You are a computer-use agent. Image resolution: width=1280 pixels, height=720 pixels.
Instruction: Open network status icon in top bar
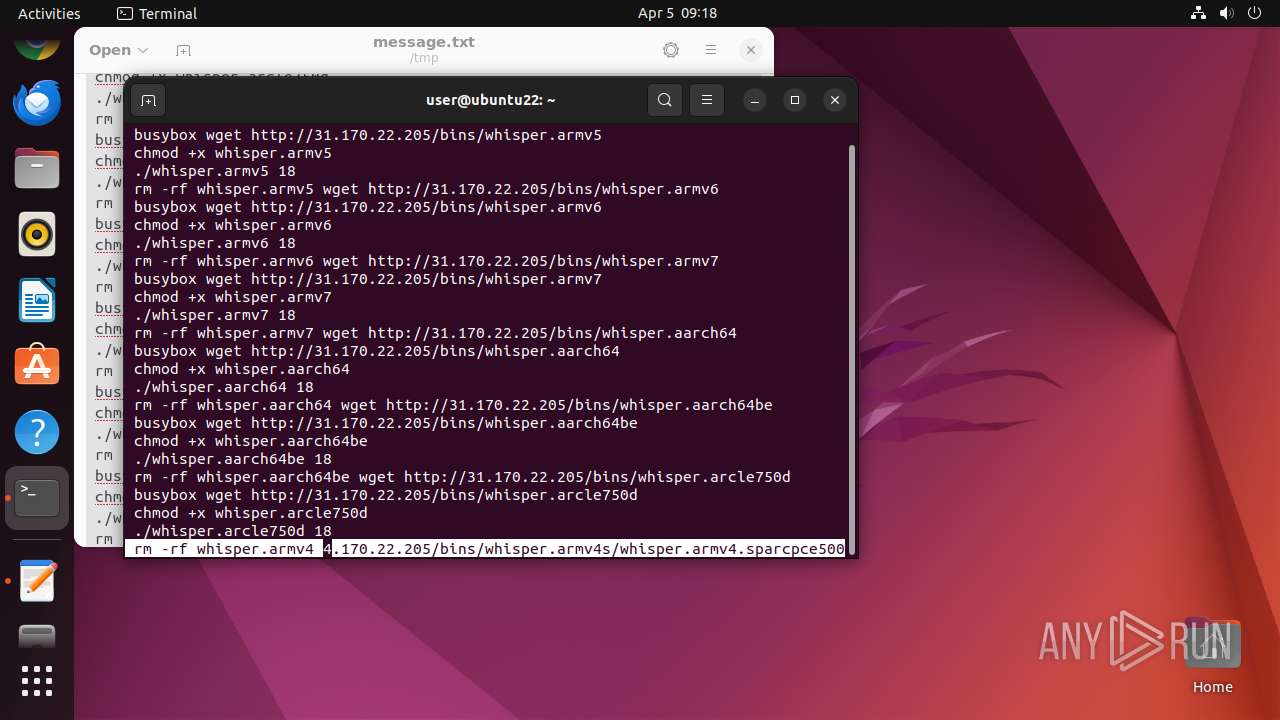[1199, 13]
